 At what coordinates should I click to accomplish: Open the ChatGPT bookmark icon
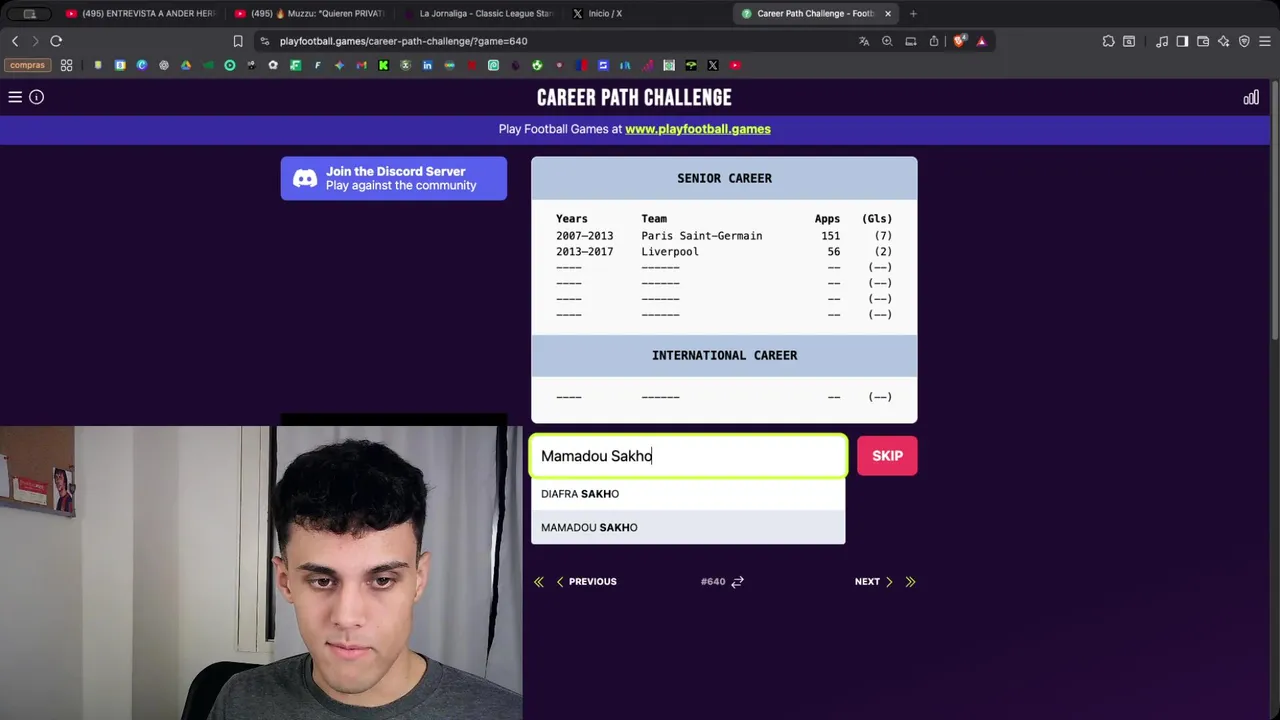[x=164, y=65]
